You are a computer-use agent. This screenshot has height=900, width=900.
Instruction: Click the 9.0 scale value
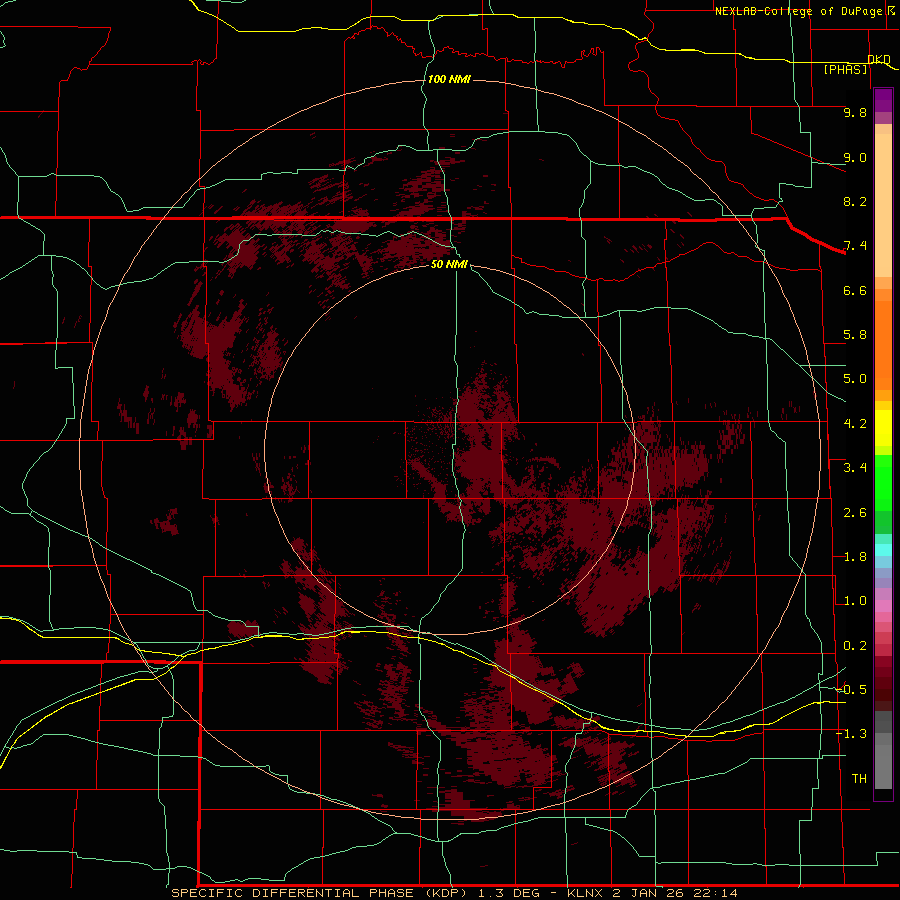coord(855,157)
